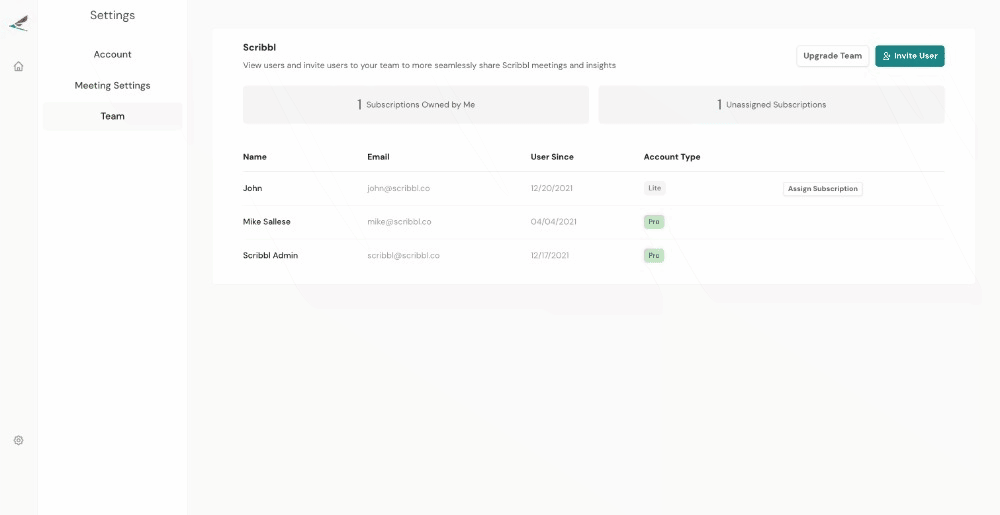Click the Lite badge for John
The image size is (1000, 515).
tap(654, 188)
